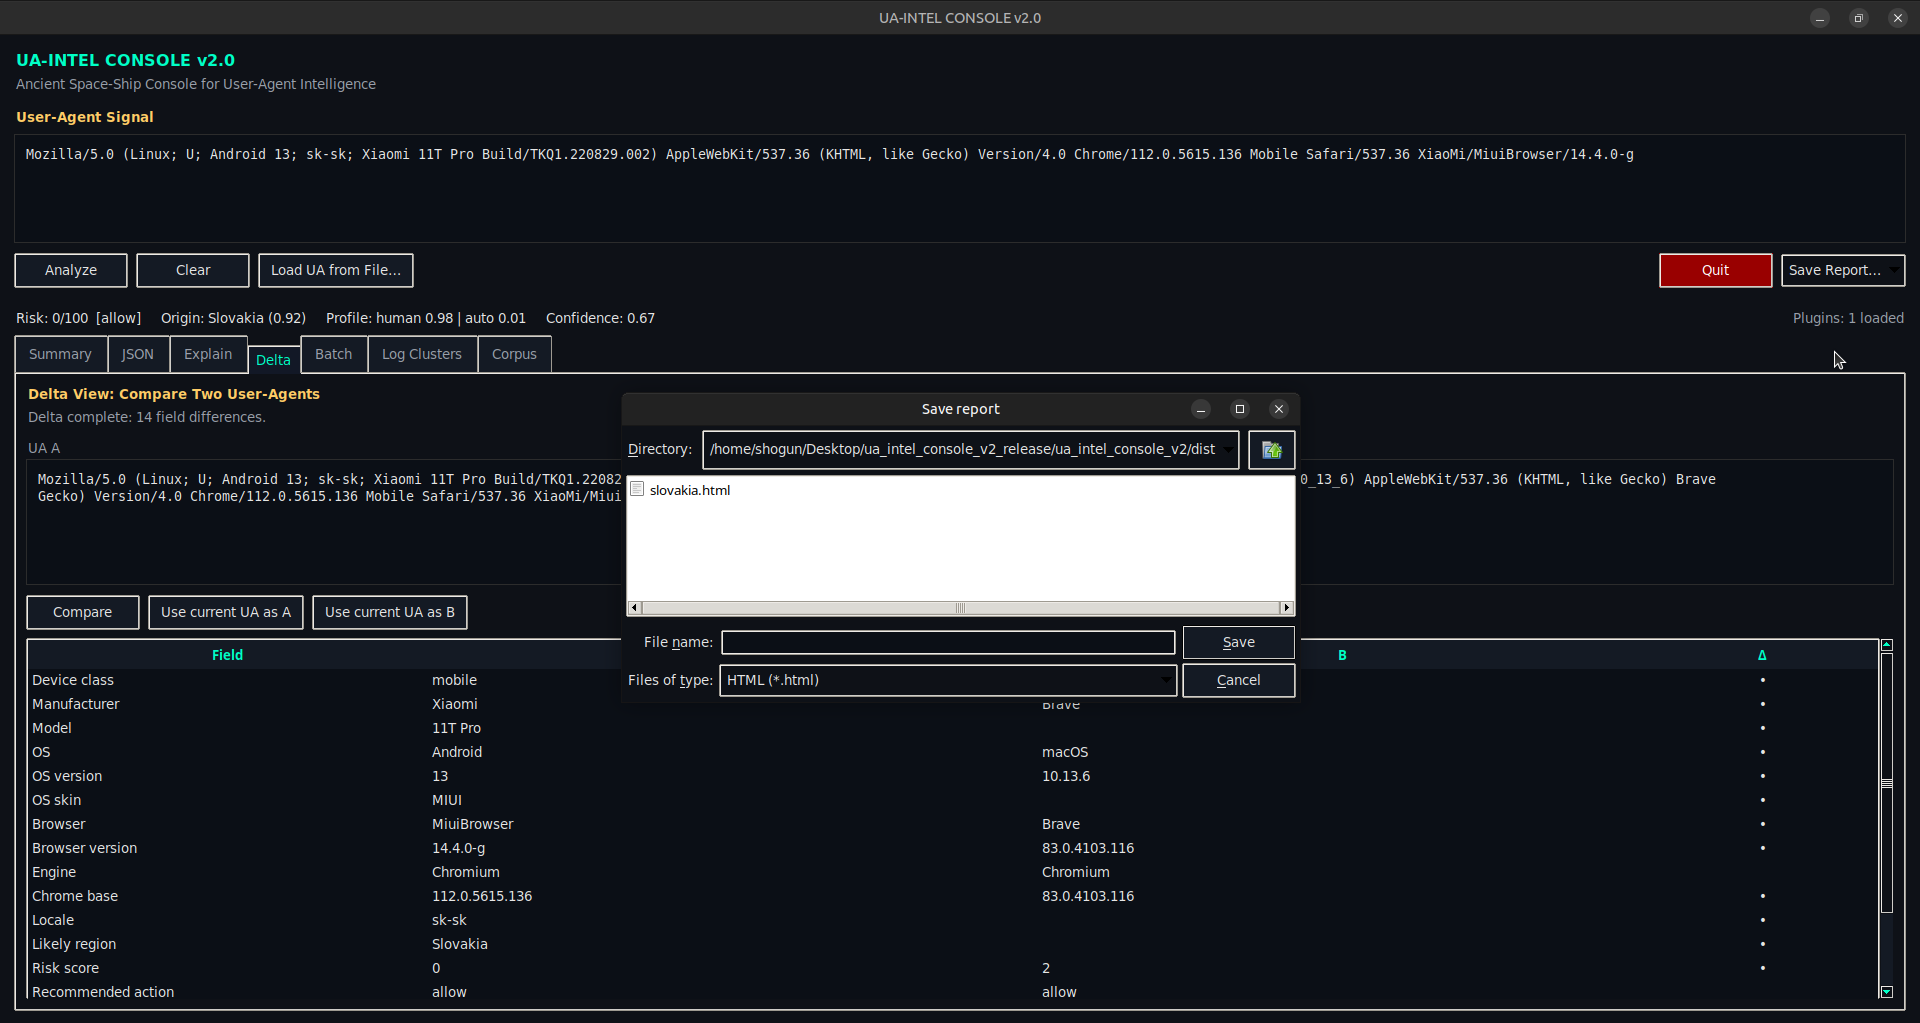Click the file list left scroll arrow
The height and width of the screenshot is (1023, 1920).
pos(634,608)
